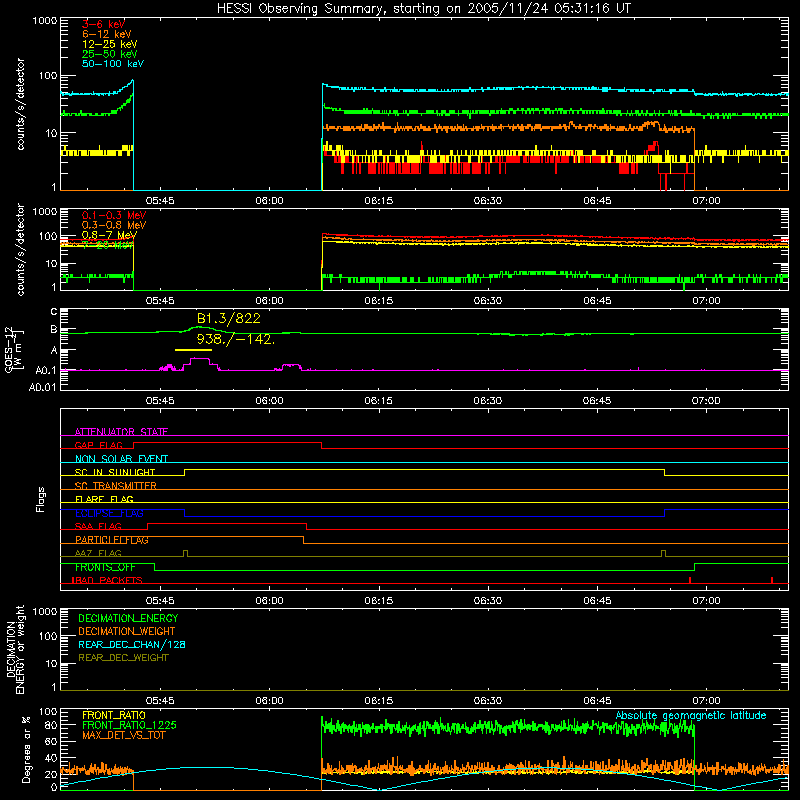800x800 pixels.
Task: Click the PARTICLE_FLAG label
Action: pos(112,540)
